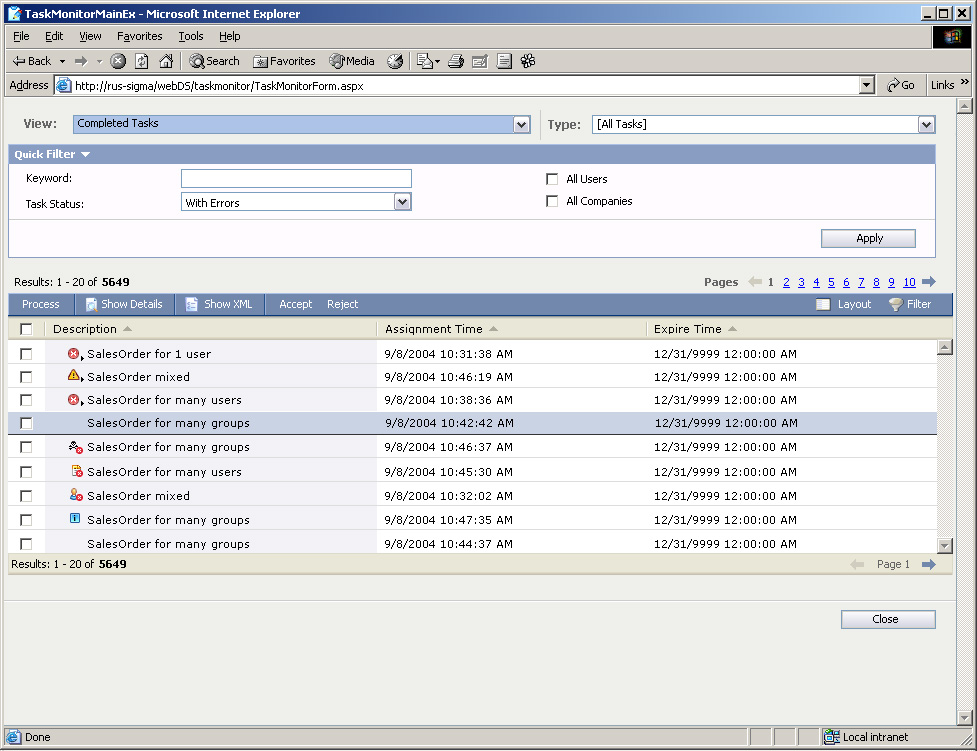The height and width of the screenshot is (751, 977).
Task: Click the Address bar URL field
Action: (x=457, y=85)
